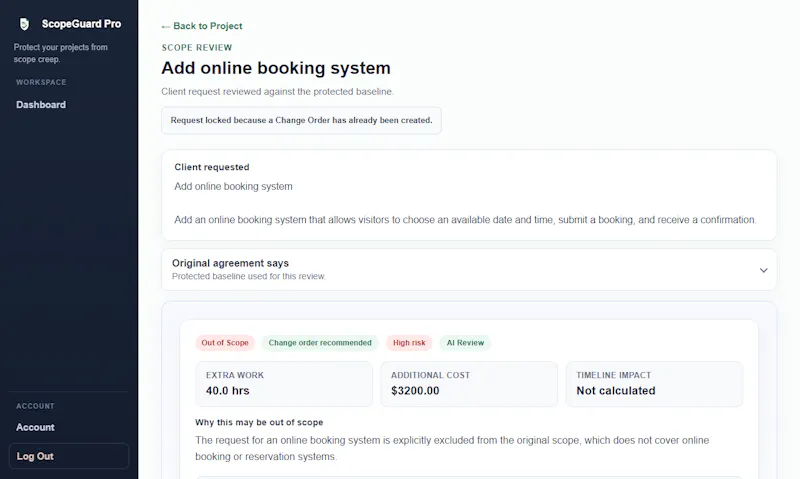Click the ACCOUNT section label
The width and height of the screenshot is (800, 479).
point(35,406)
